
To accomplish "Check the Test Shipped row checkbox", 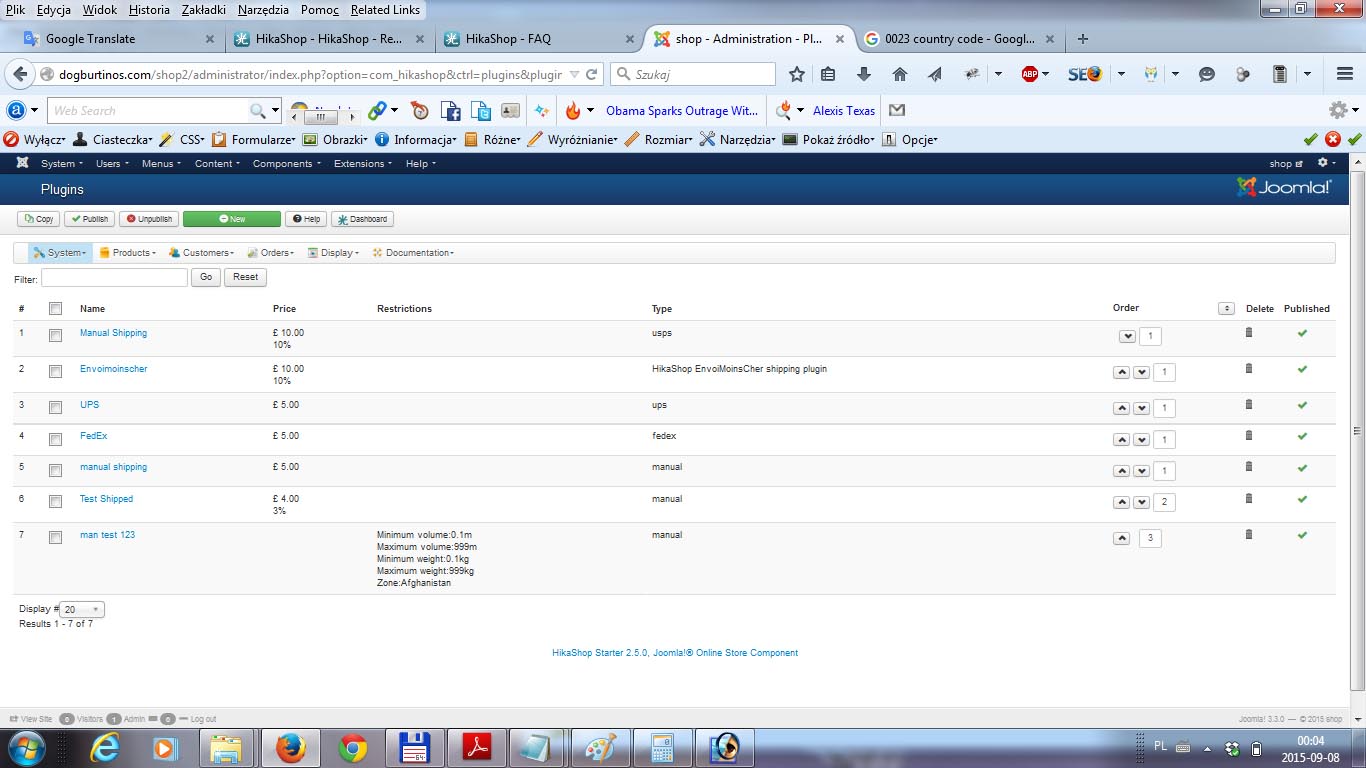I will pyautogui.click(x=56, y=500).
